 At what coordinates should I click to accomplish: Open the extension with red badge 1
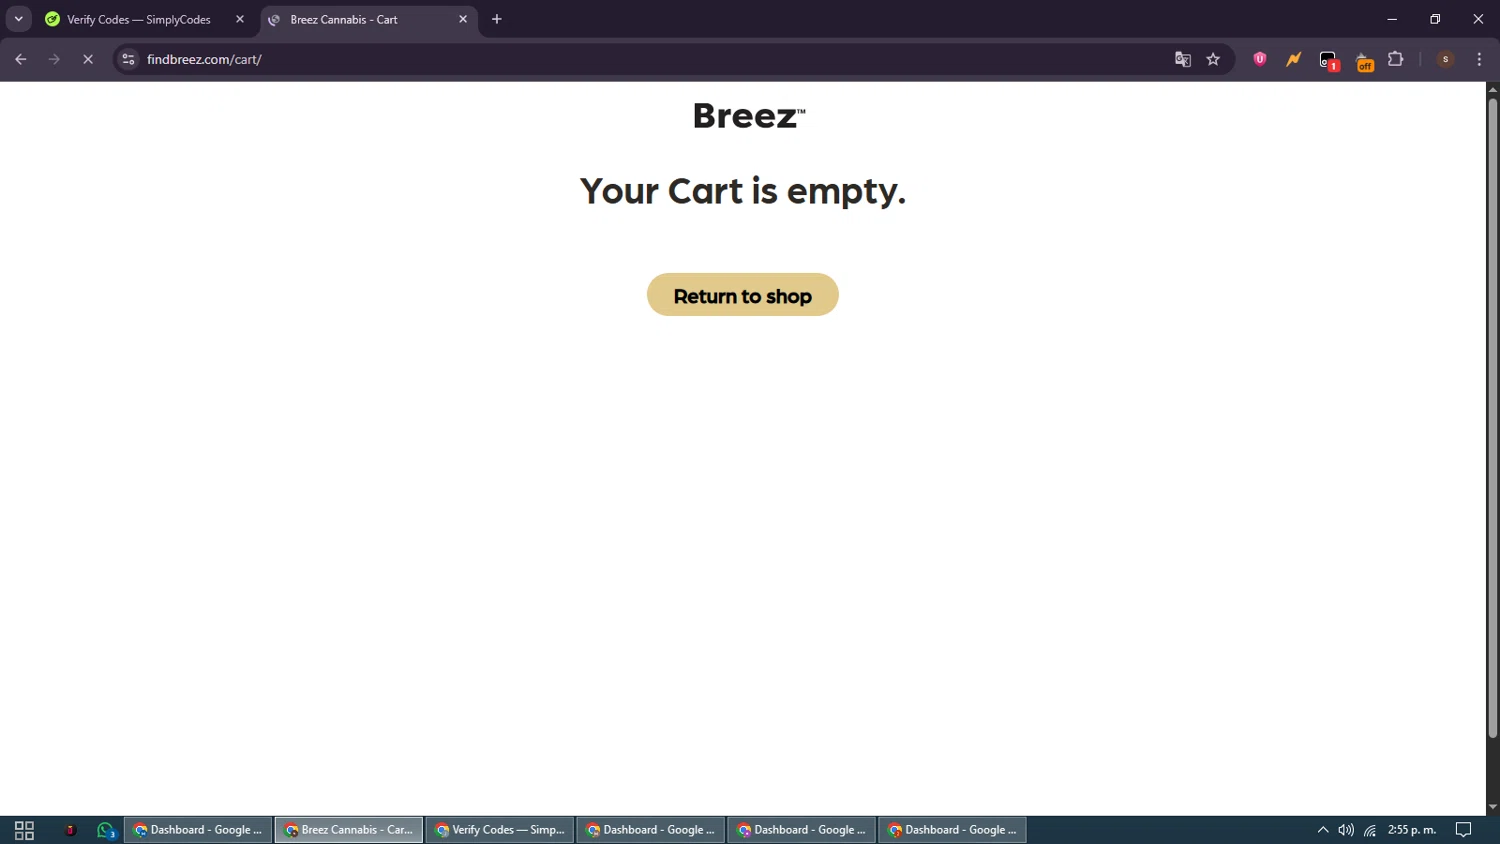point(1328,61)
